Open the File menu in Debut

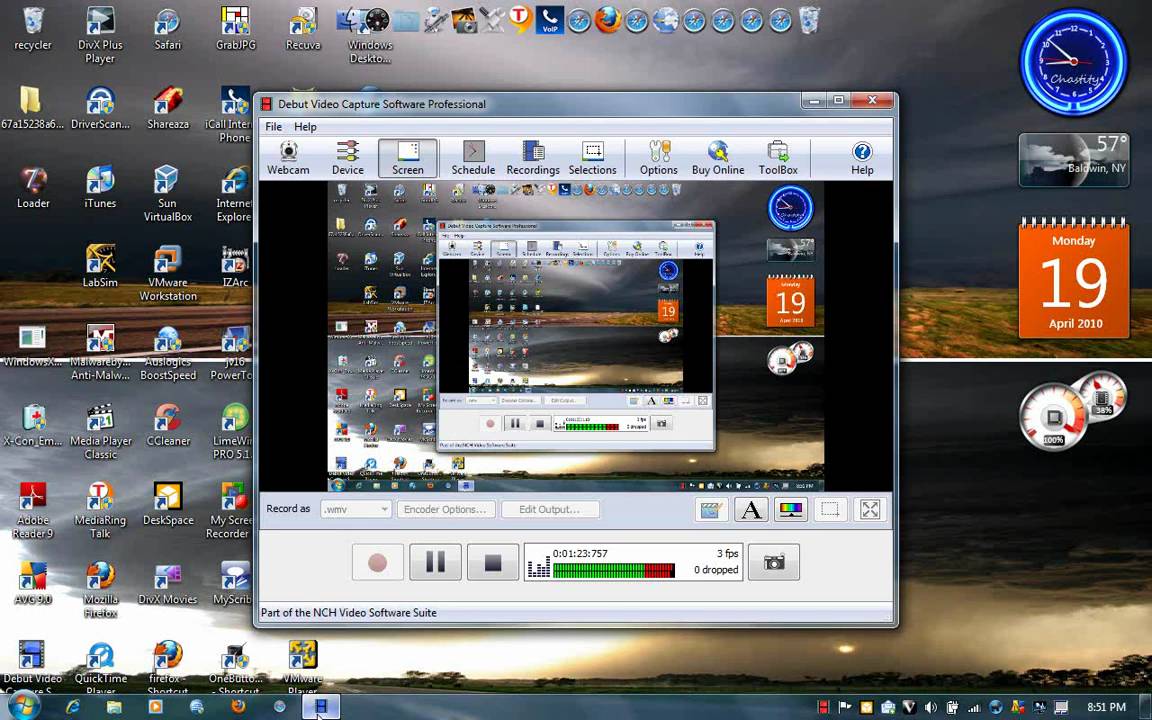pos(273,126)
